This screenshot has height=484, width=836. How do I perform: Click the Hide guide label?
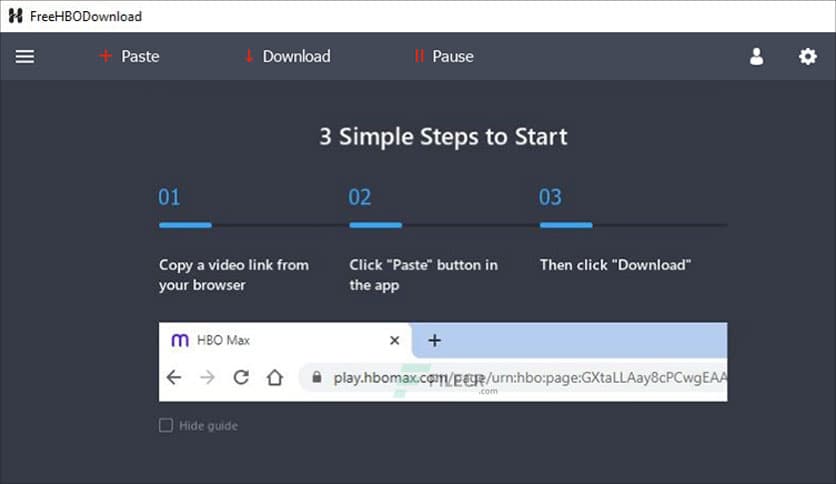click(208, 426)
